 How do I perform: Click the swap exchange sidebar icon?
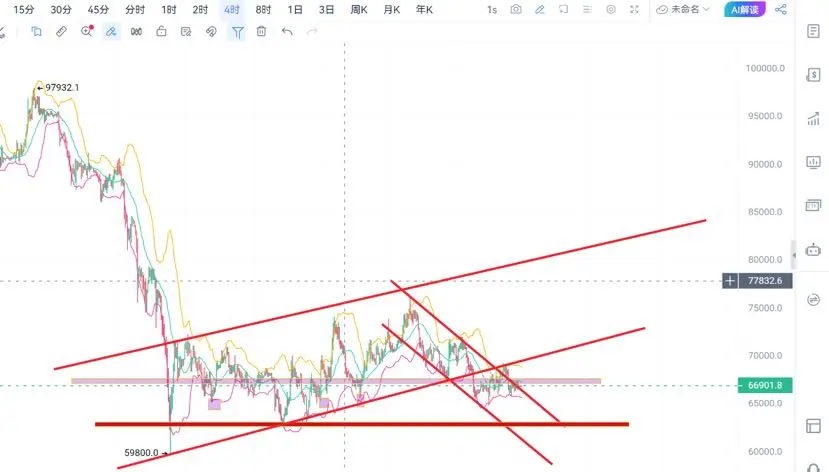point(814,300)
